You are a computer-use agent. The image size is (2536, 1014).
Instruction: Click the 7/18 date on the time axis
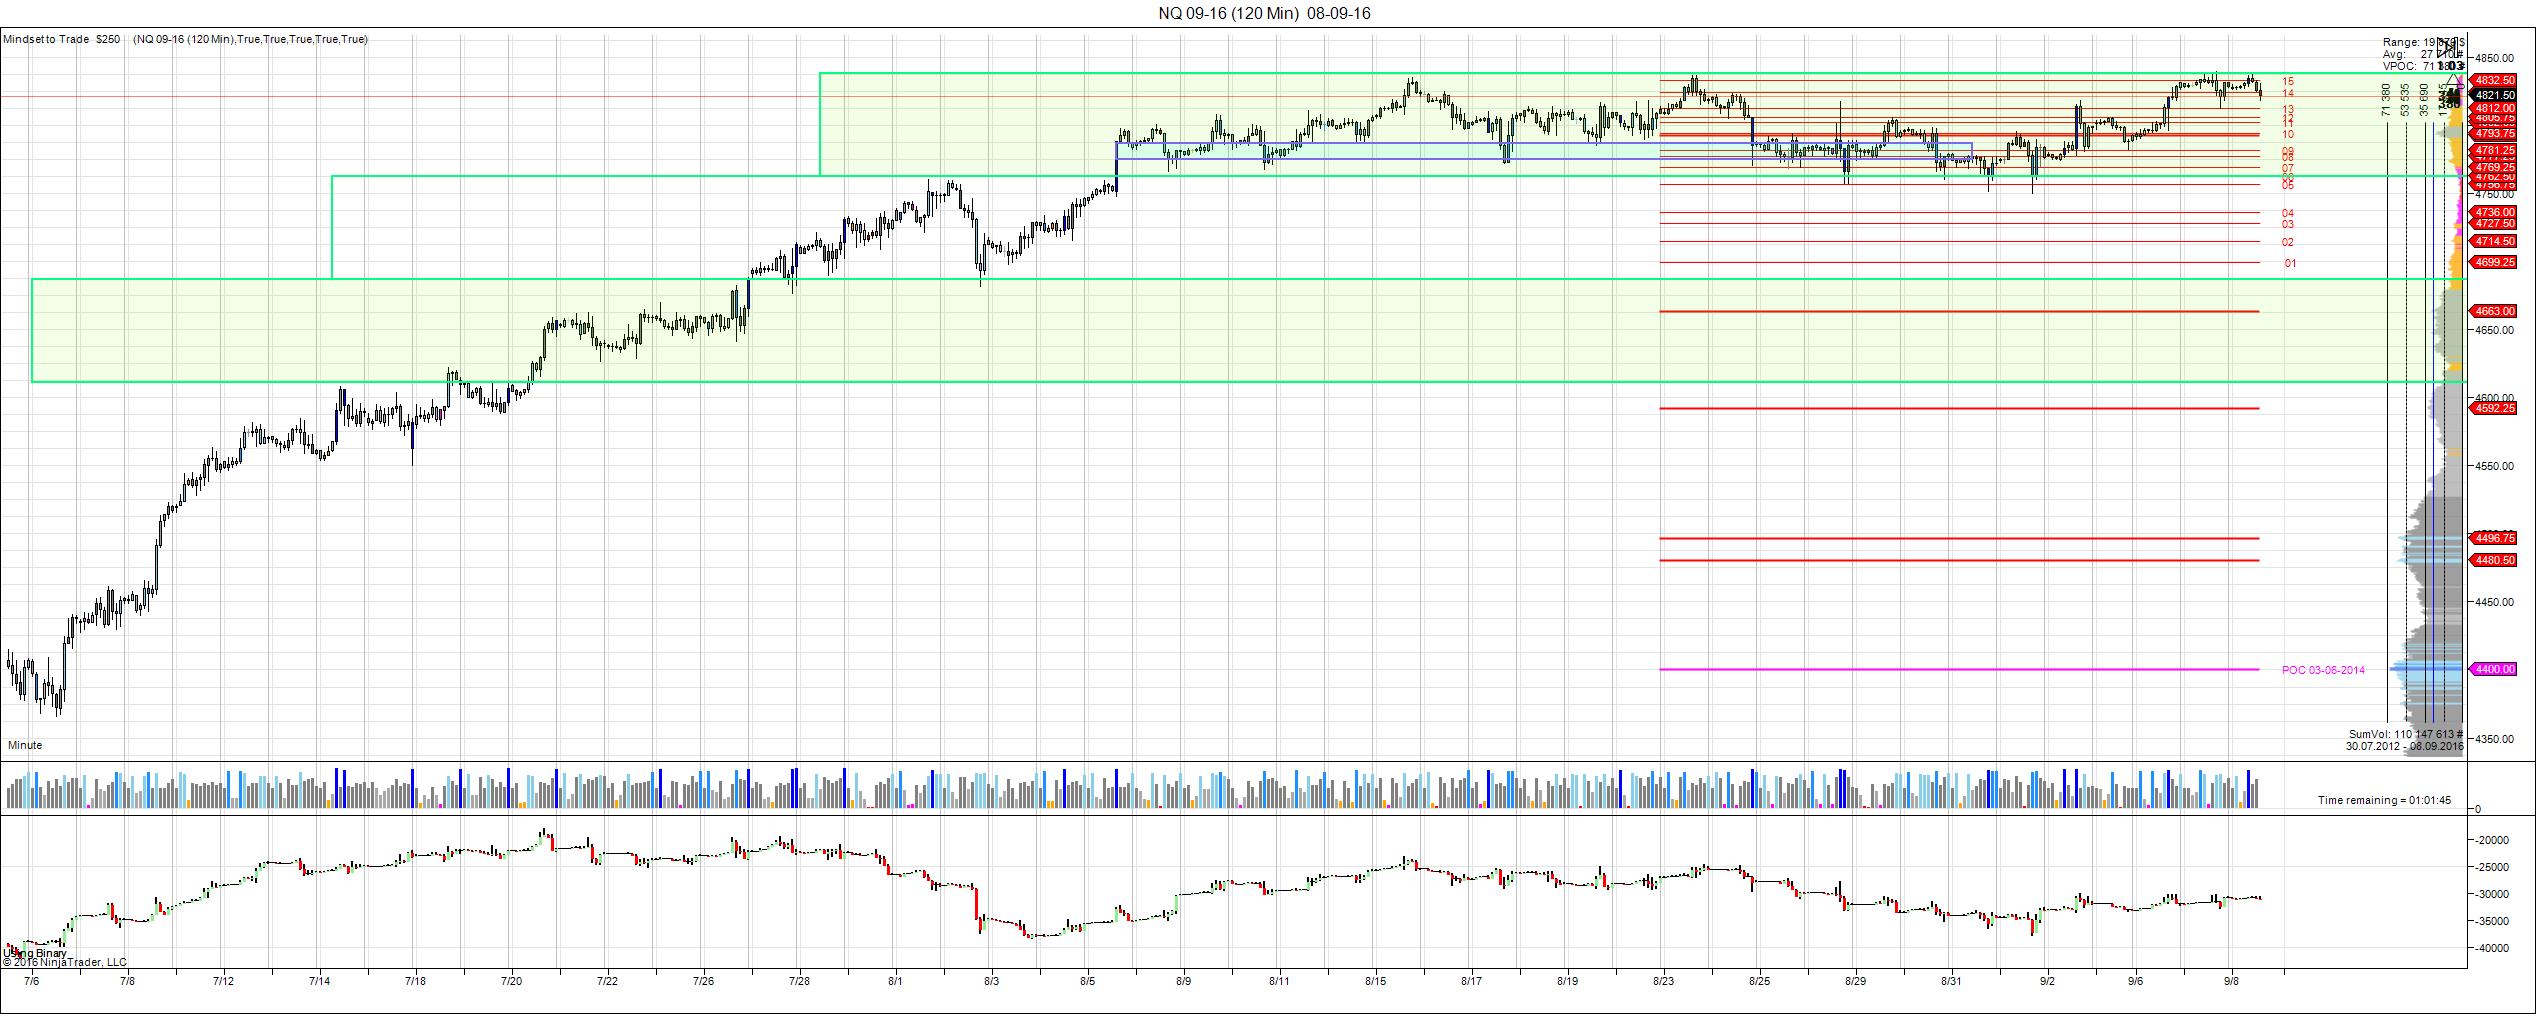(415, 981)
